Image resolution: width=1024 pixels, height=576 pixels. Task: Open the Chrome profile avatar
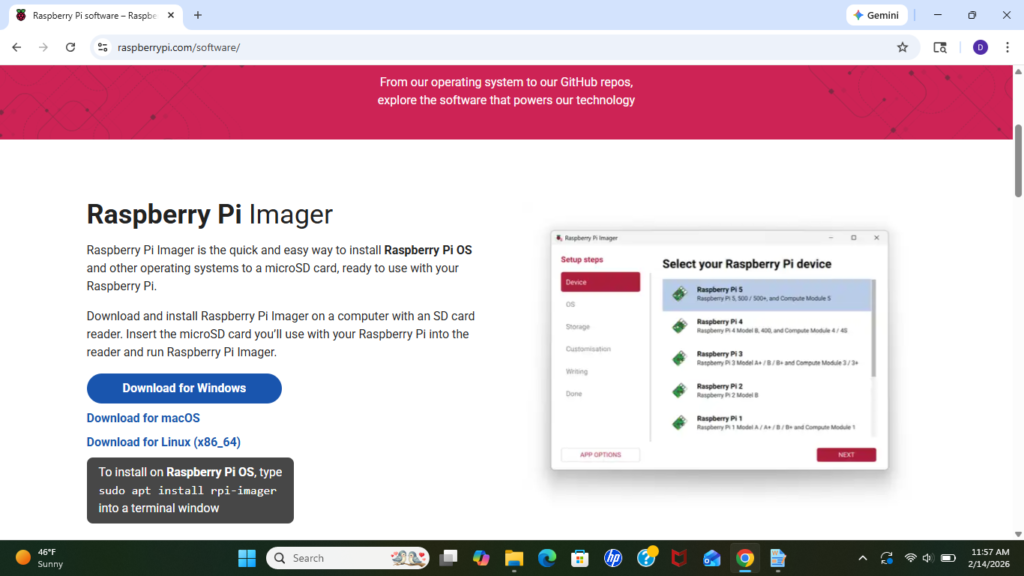(980, 47)
